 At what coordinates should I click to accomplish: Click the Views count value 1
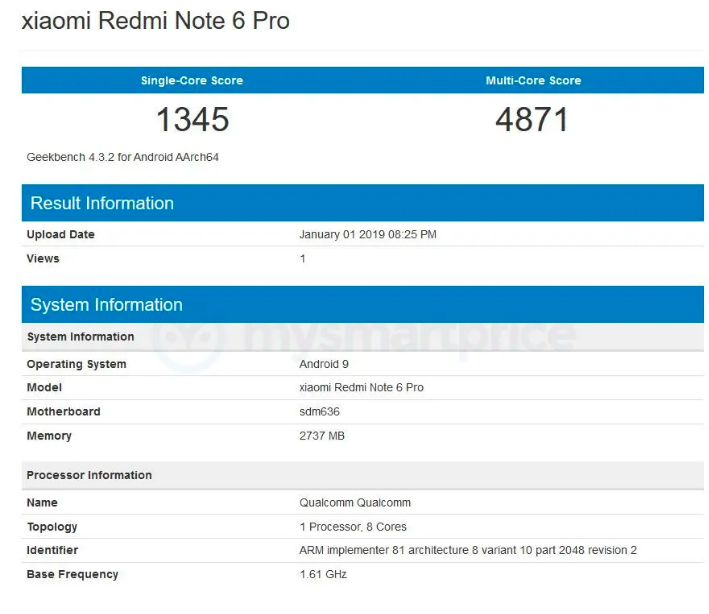click(x=303, y=259)
